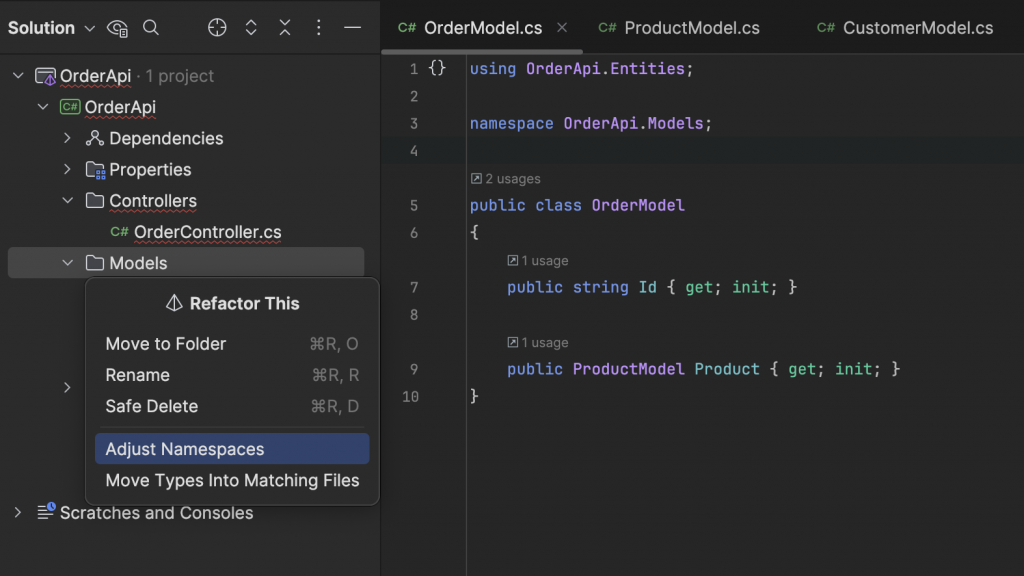The height and width of the screenshot is (576, 1024).
Task: Click the locate file crosshair icon
Action: click(x=217, y=28)
